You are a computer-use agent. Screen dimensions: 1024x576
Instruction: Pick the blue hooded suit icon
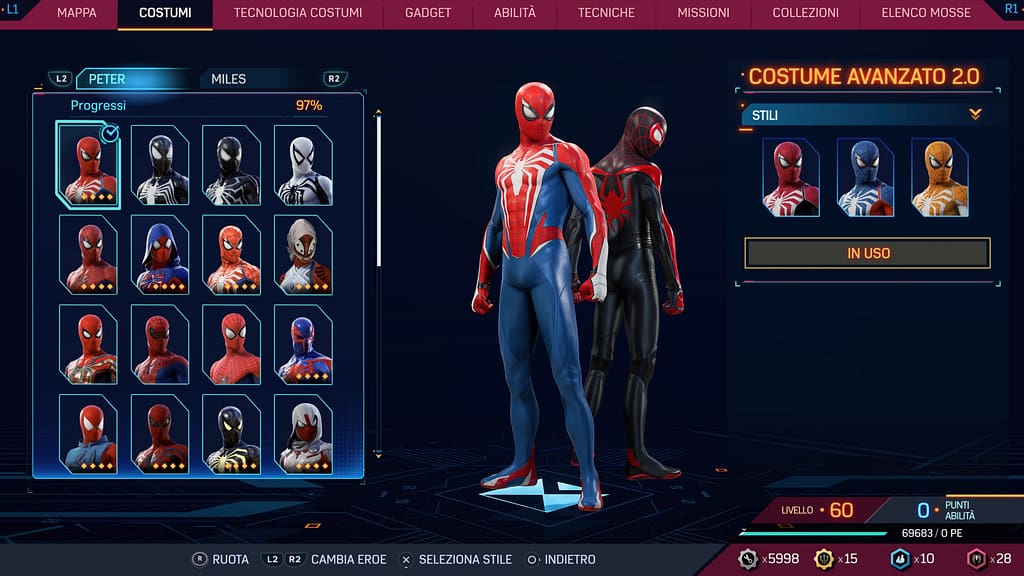[160, 255]
